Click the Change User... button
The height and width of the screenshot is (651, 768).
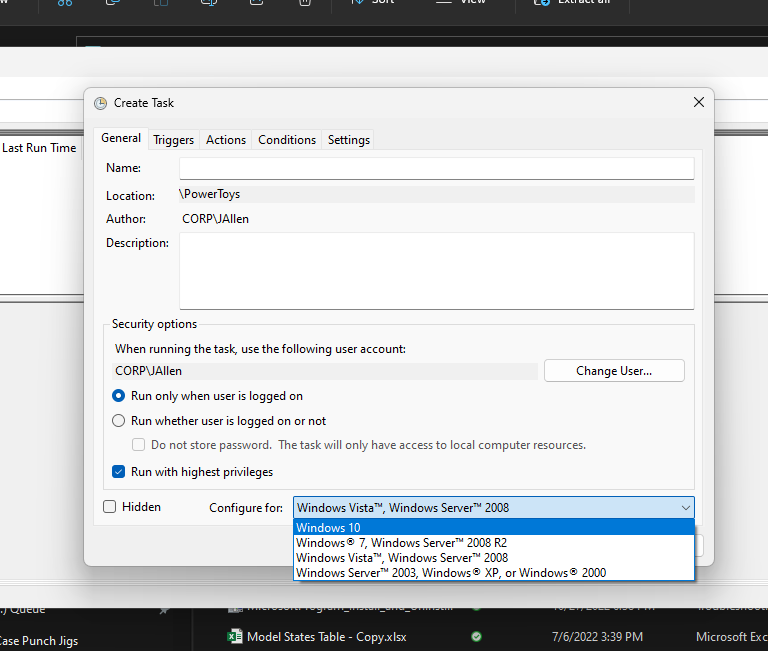pos(614,371)
